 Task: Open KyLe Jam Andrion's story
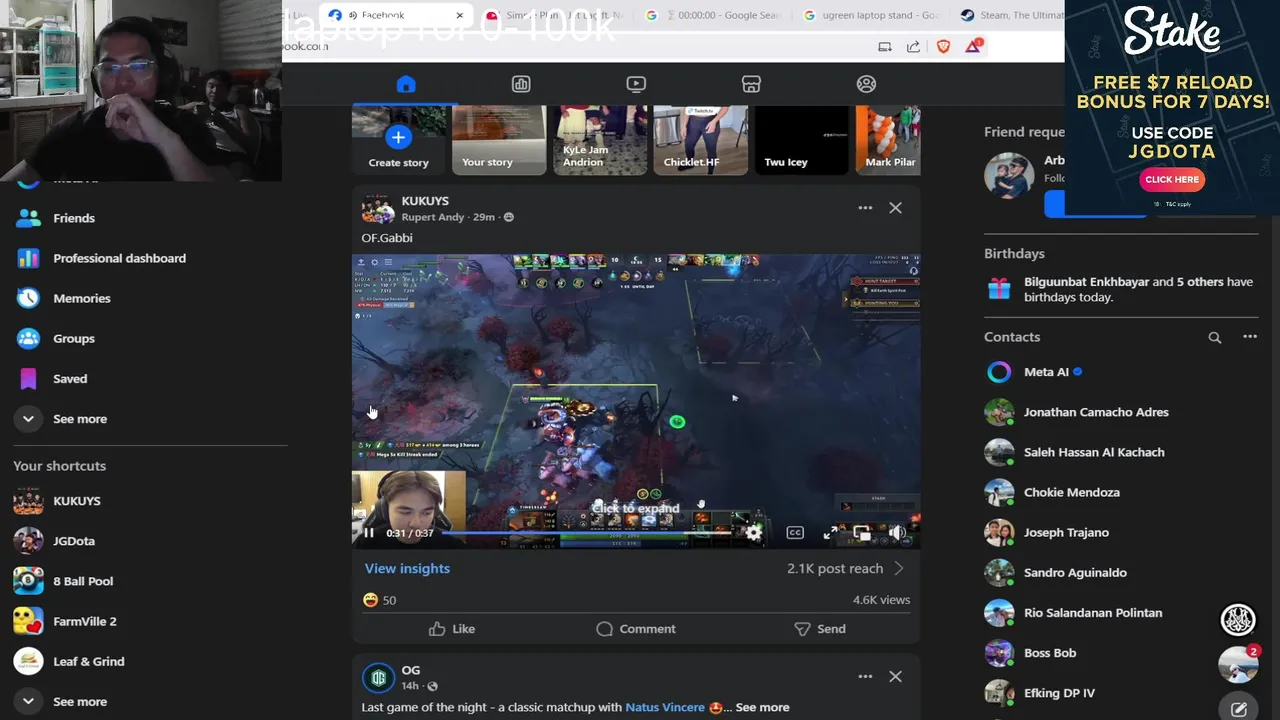coord(599,140)
